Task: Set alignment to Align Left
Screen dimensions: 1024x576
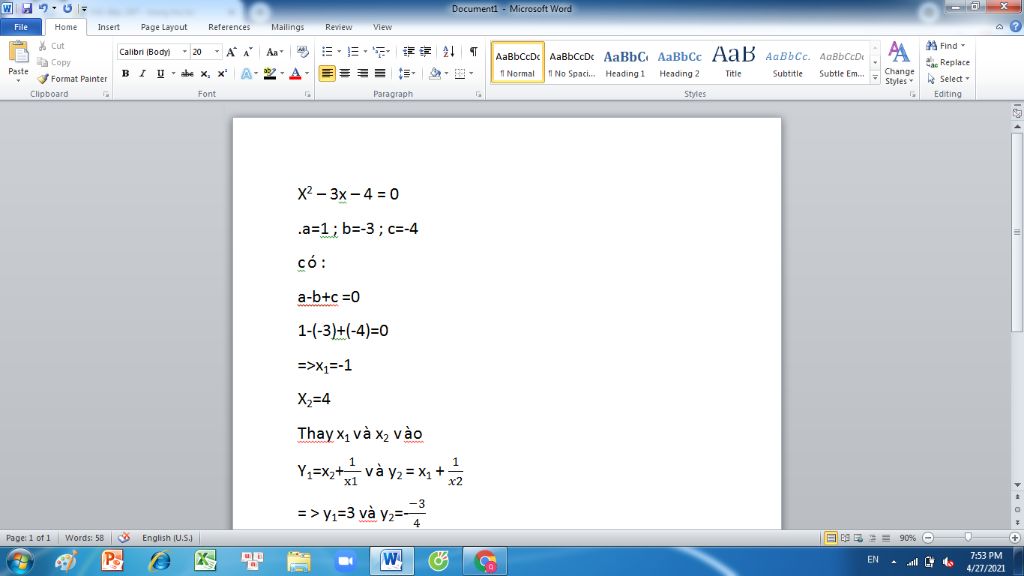Action: [x=327, y=74]
